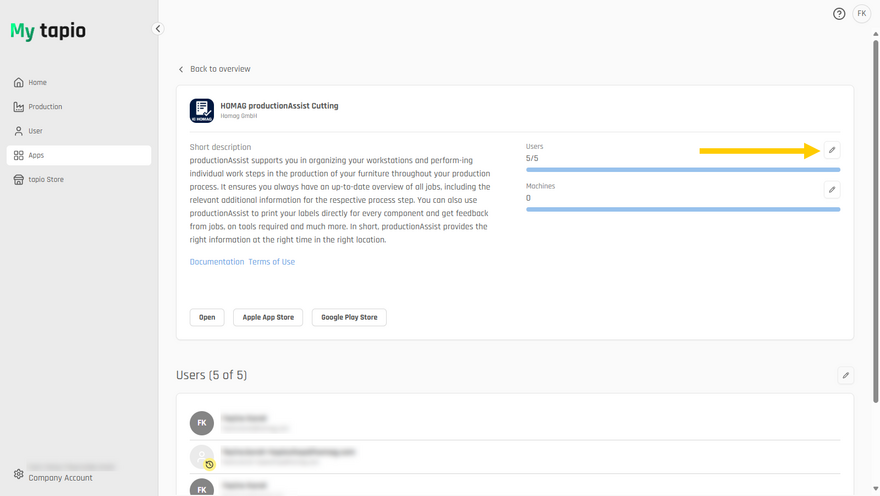Click the scrollbar up arrow
This screenshot has height=496, width=880.
[x=876, y=34]
